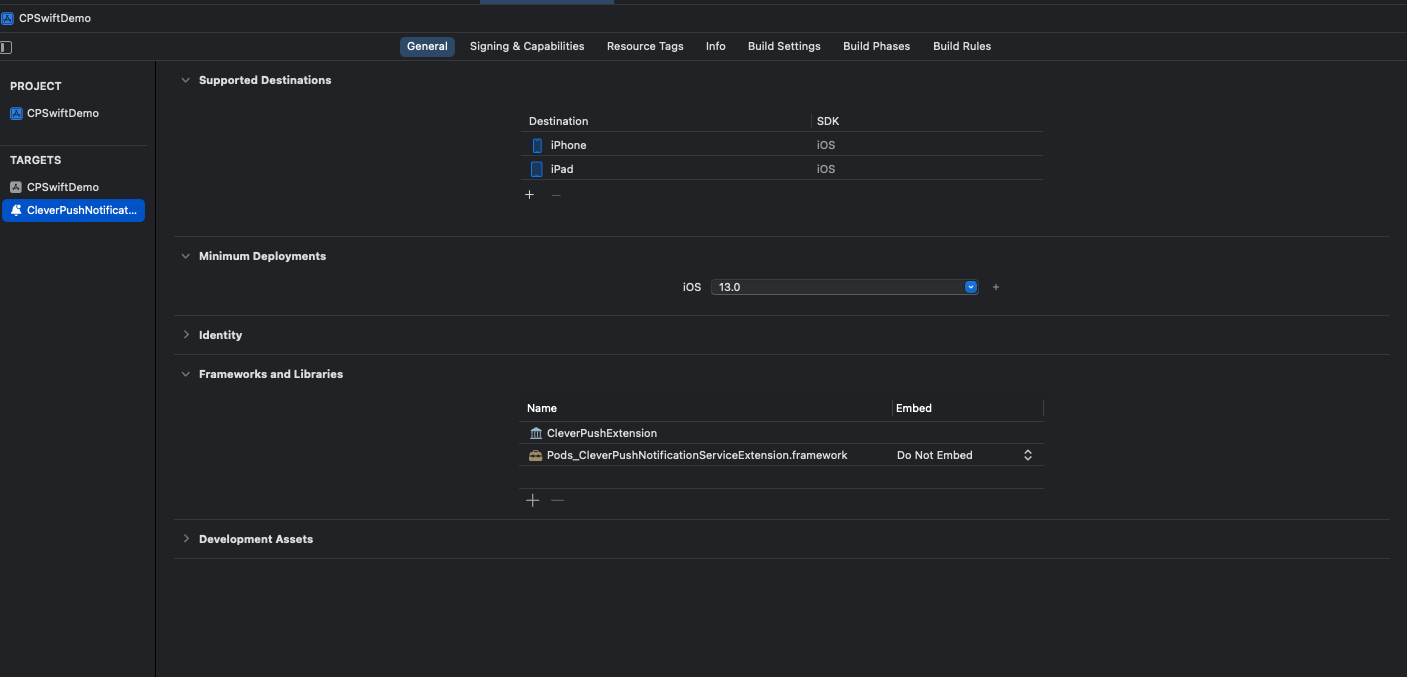Image resolution: width=1407 pixels, height=677 pixels.
Task: Click the Destination column header
Action: [x=558, y=121]
